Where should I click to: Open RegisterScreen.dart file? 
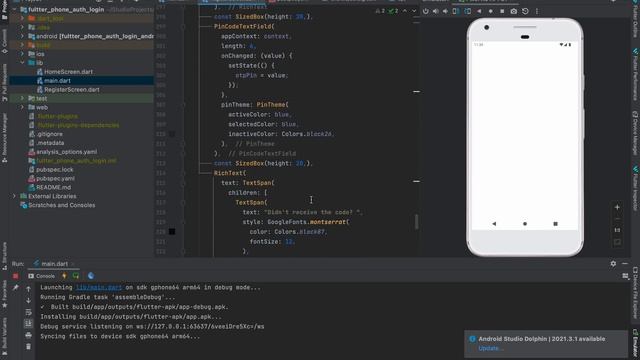tap(71, 90)
